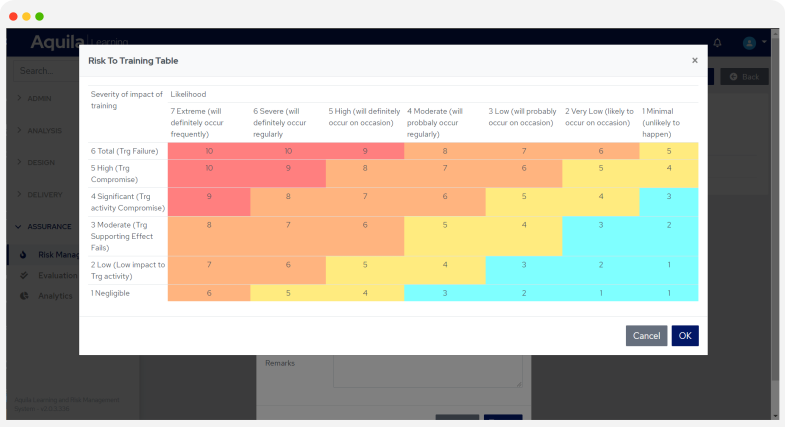Open the user profile avatar menu
The width and height of the screenshot is (785, 427).
click(x=749, y=43)
